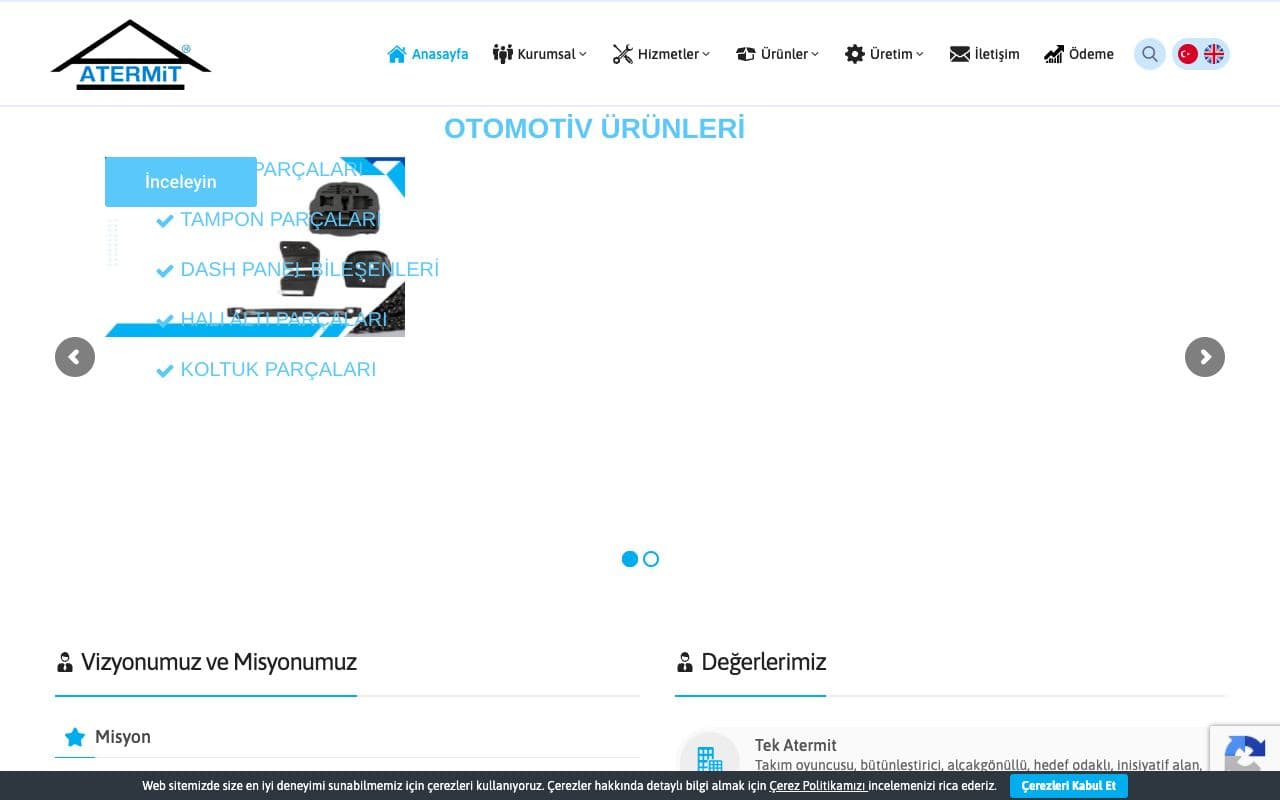
Task: Select the second slider dot
Action: (x=651, y=559)
